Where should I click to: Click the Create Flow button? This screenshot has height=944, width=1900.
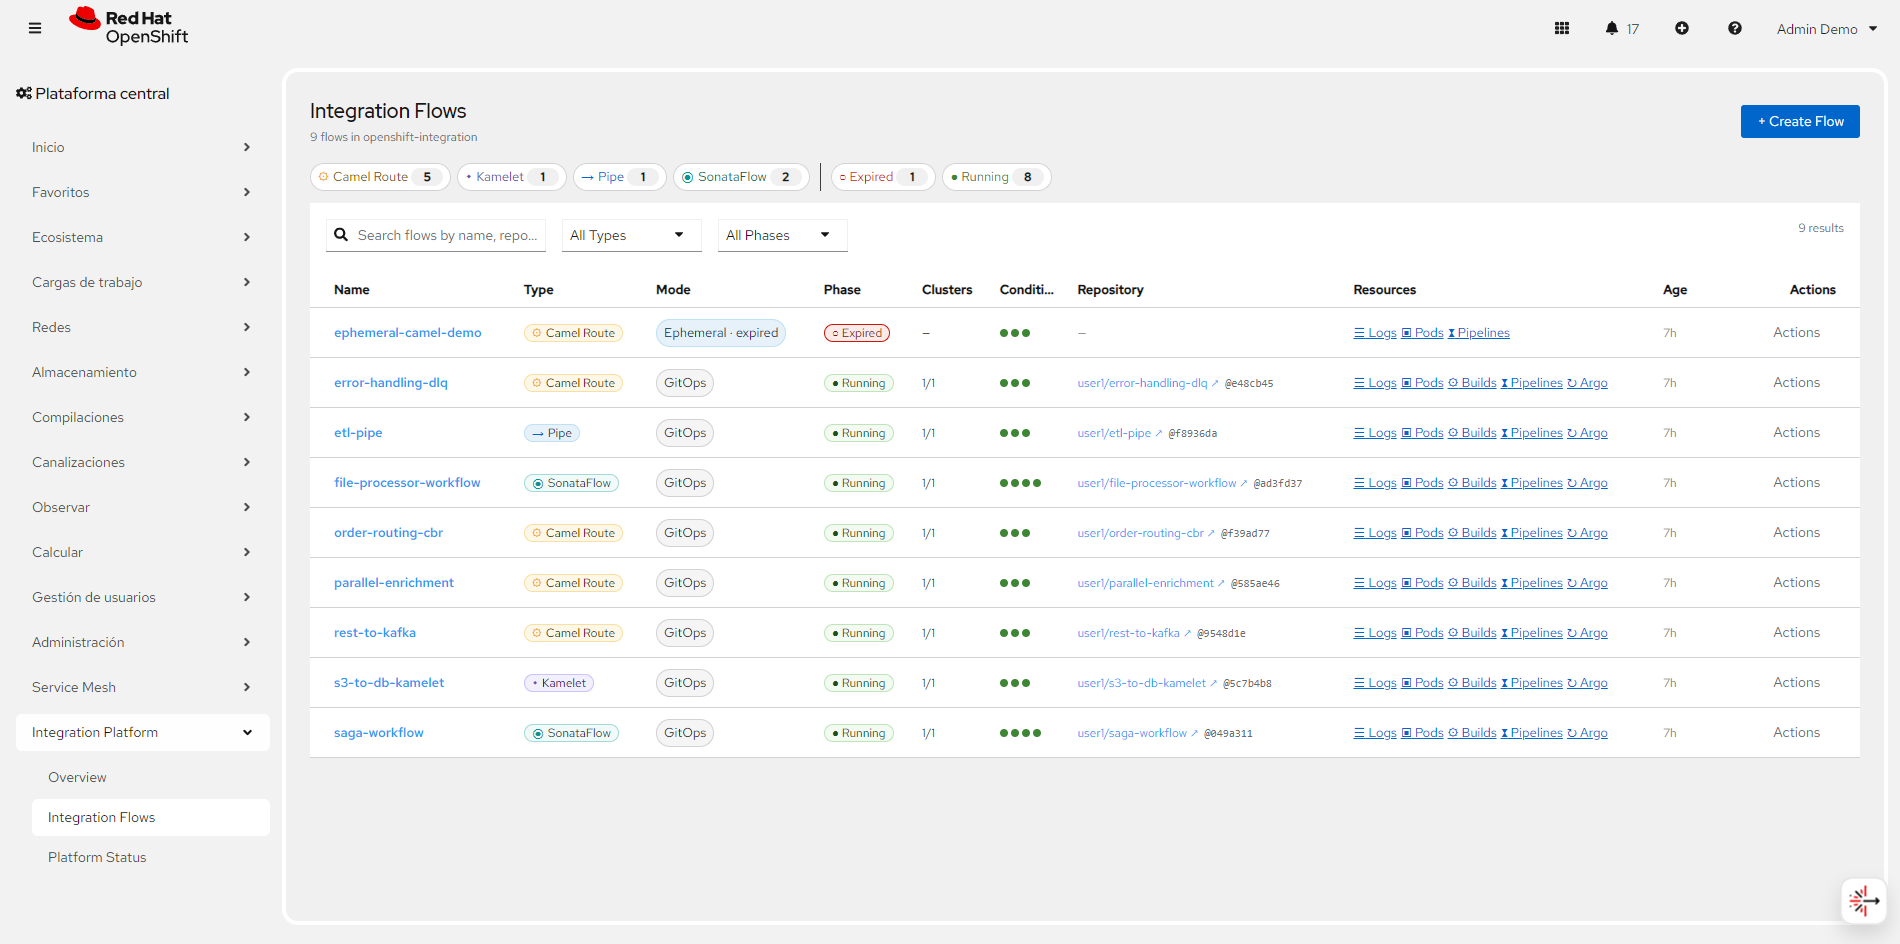pos(1800,121)
